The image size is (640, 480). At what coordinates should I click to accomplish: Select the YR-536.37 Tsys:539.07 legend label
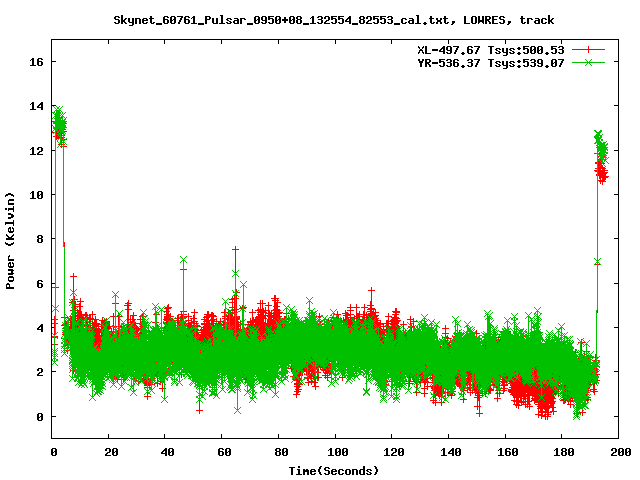[491, 63]
